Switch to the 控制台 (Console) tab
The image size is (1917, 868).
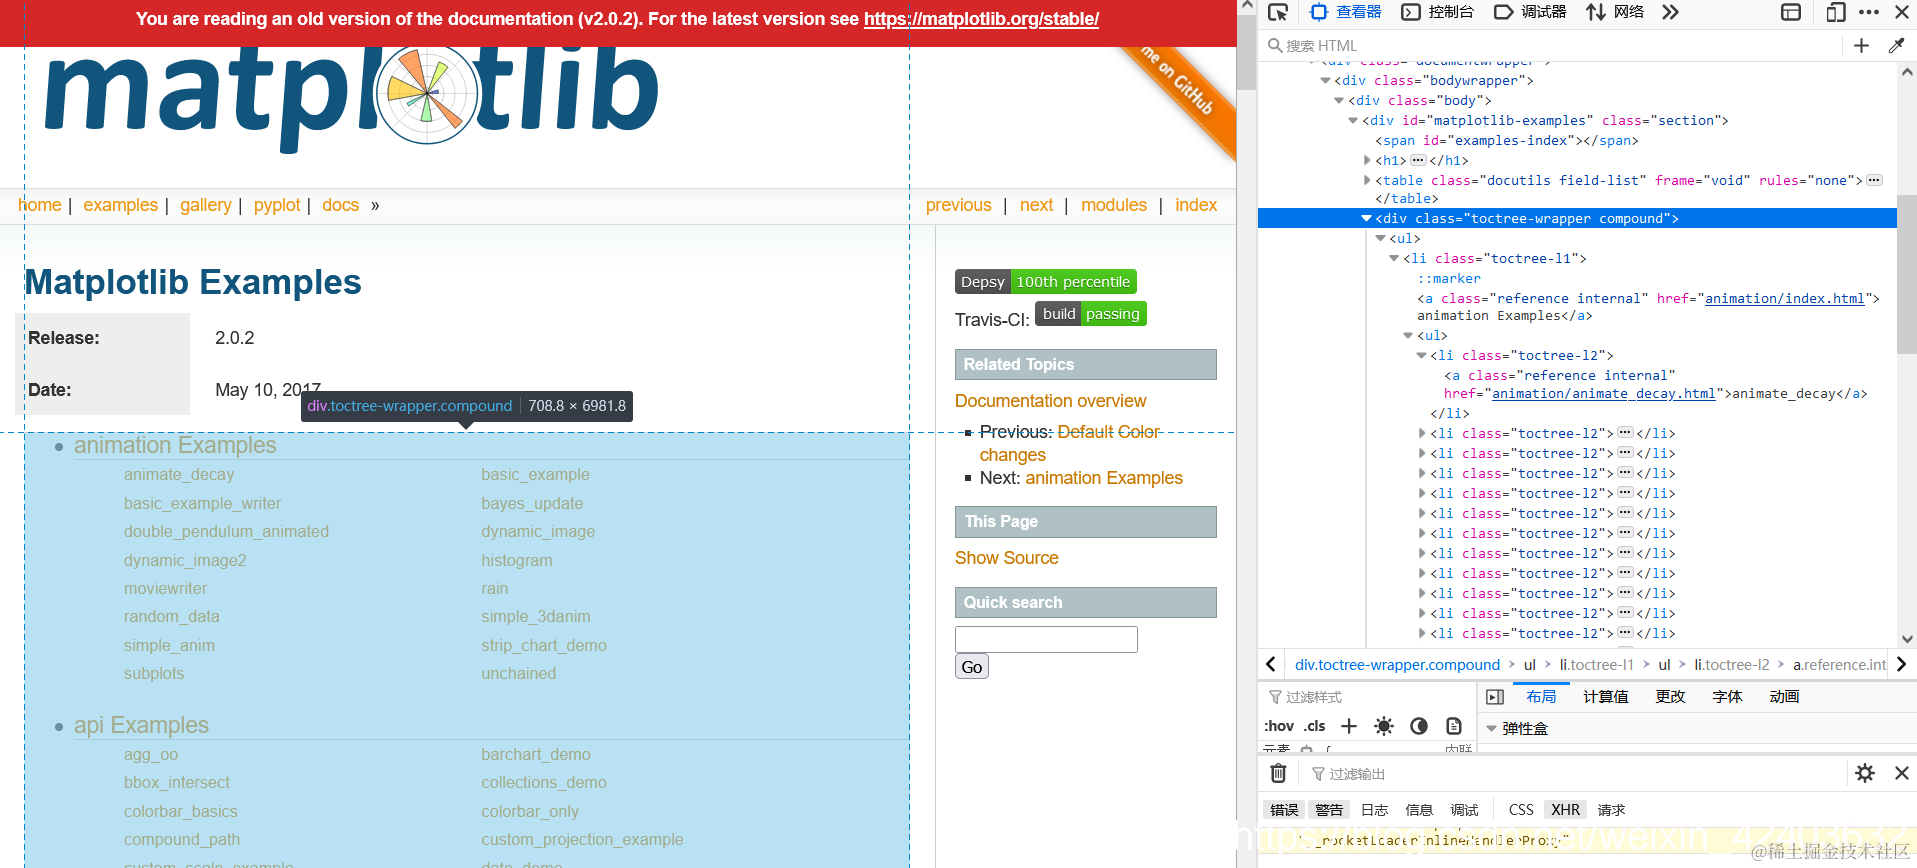1438,12
